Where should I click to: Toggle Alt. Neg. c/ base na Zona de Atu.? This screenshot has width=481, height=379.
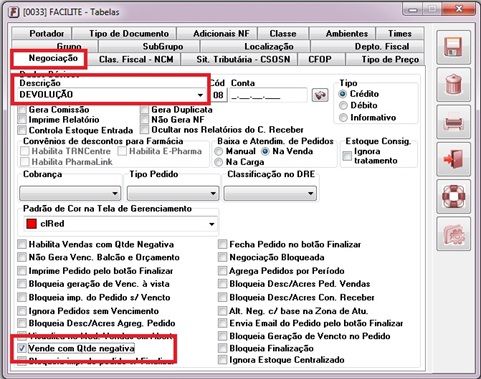coord(222,311)
